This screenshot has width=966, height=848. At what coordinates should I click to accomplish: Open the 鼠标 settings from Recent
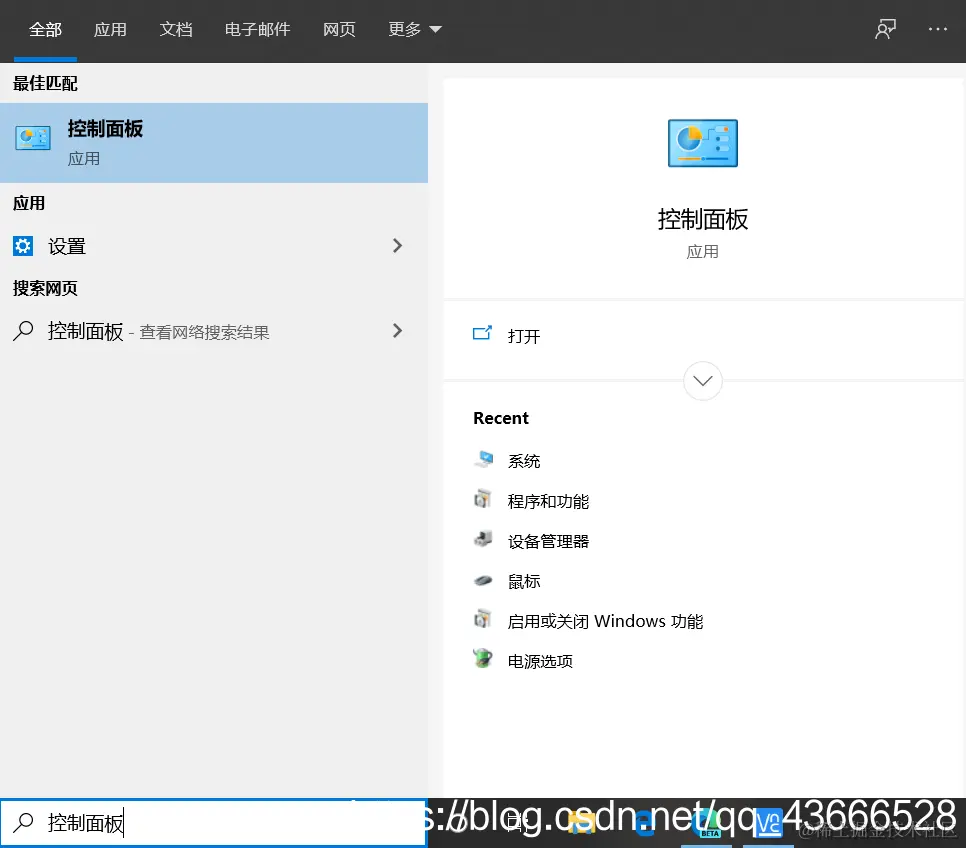coord(483,581)
